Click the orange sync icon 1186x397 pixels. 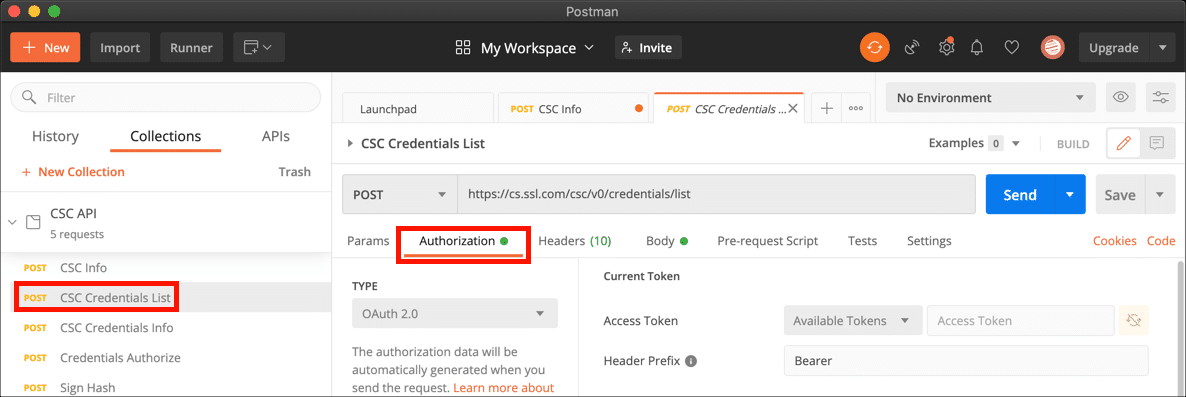[874, 48]
